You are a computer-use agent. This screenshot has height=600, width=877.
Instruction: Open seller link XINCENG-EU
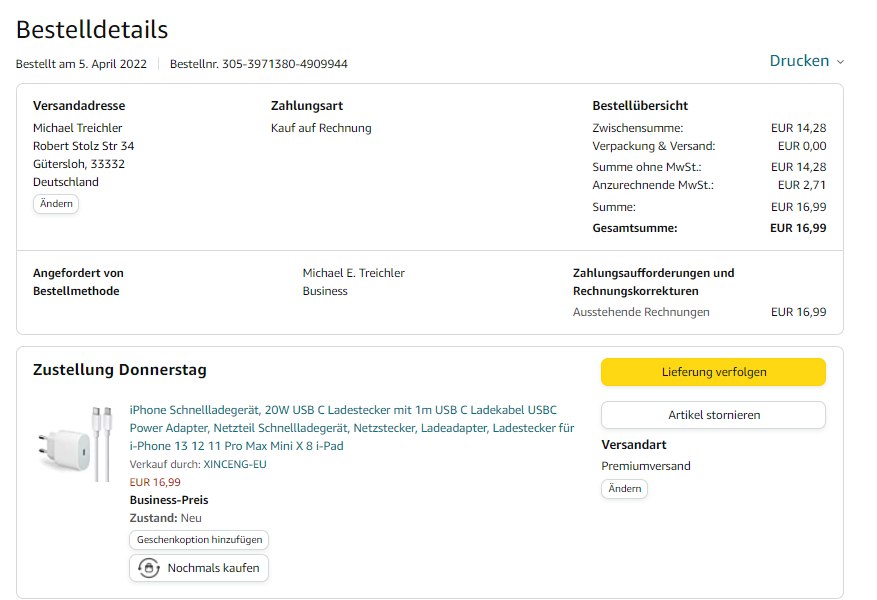[x=235, y=464]
